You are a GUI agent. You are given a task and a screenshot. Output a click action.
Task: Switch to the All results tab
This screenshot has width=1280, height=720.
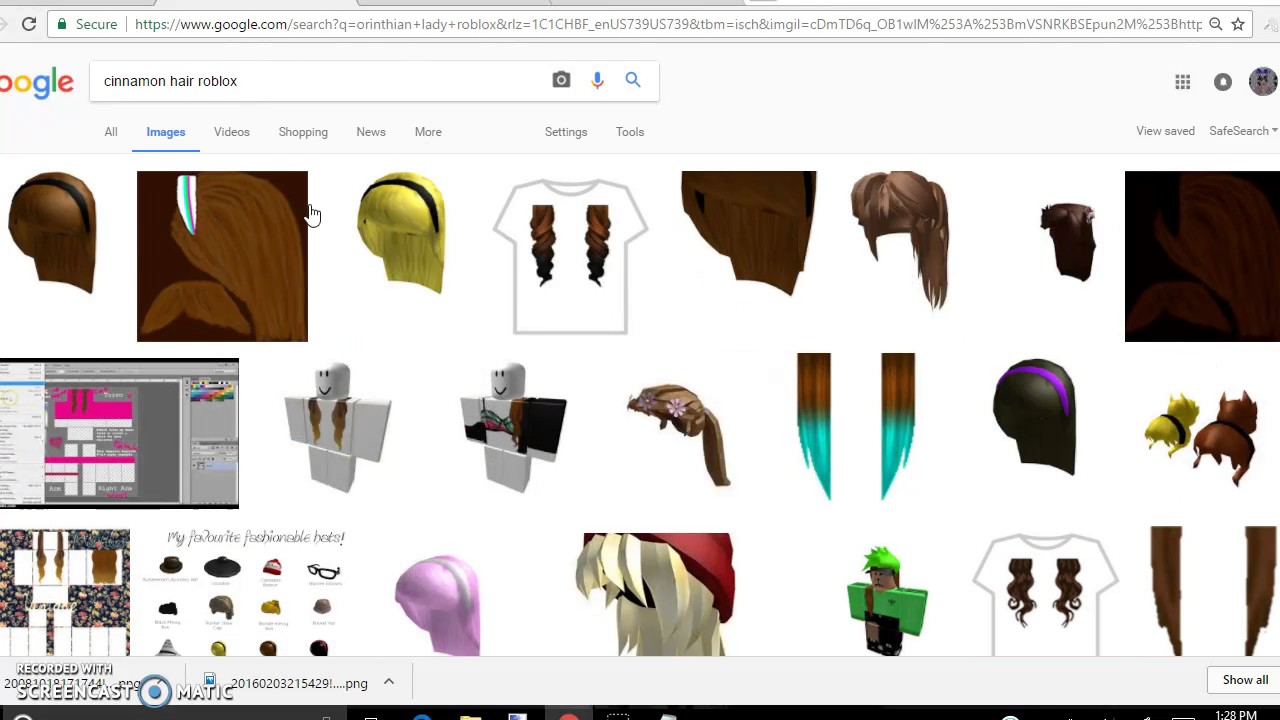click(x=111, y=132)
